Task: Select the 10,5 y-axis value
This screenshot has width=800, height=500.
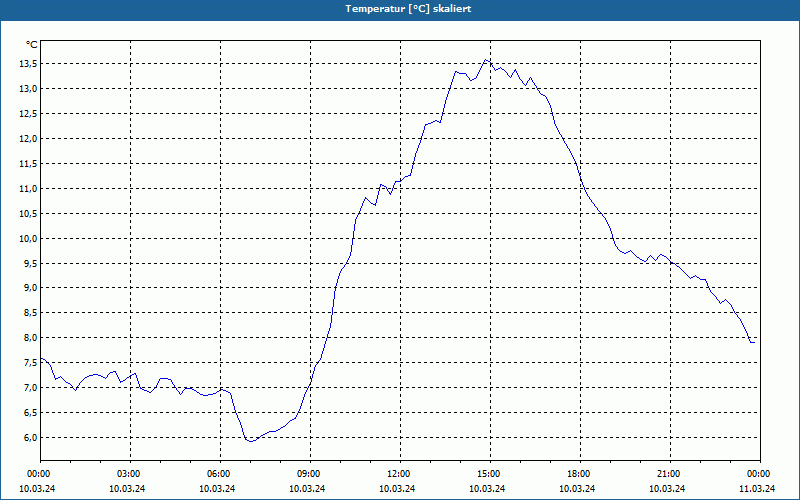Action: point(29,214)
